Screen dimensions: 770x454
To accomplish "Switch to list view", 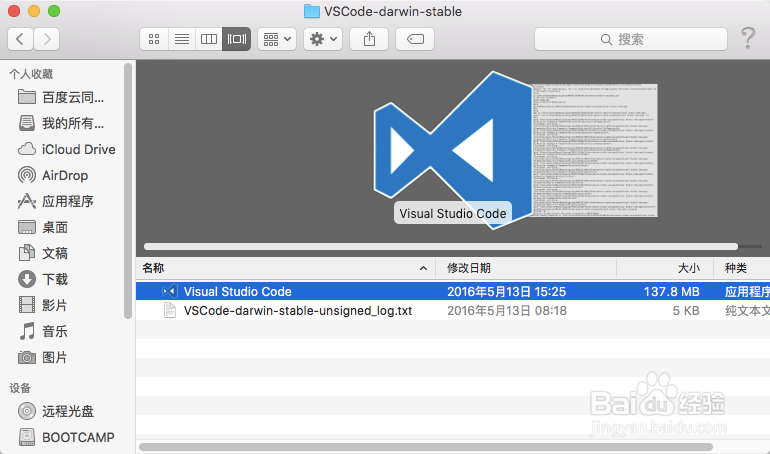I will tap(182, 39).
